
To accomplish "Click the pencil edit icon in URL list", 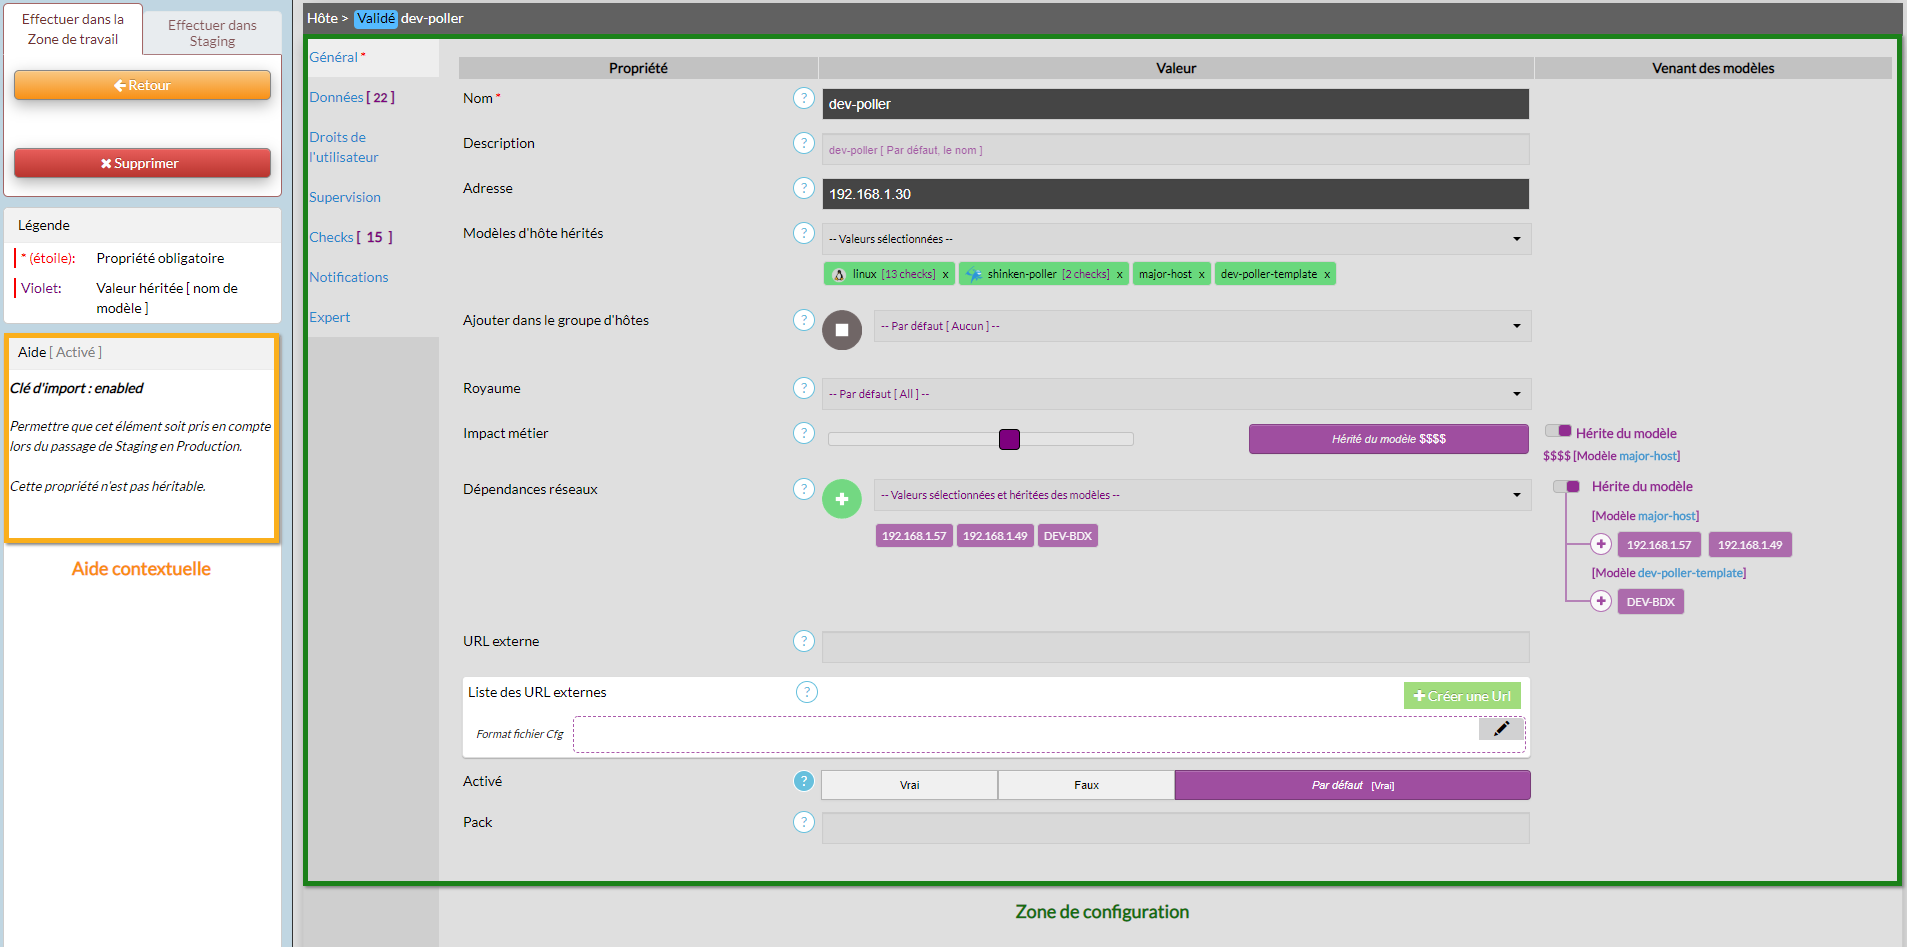I will click(1500, 729).
